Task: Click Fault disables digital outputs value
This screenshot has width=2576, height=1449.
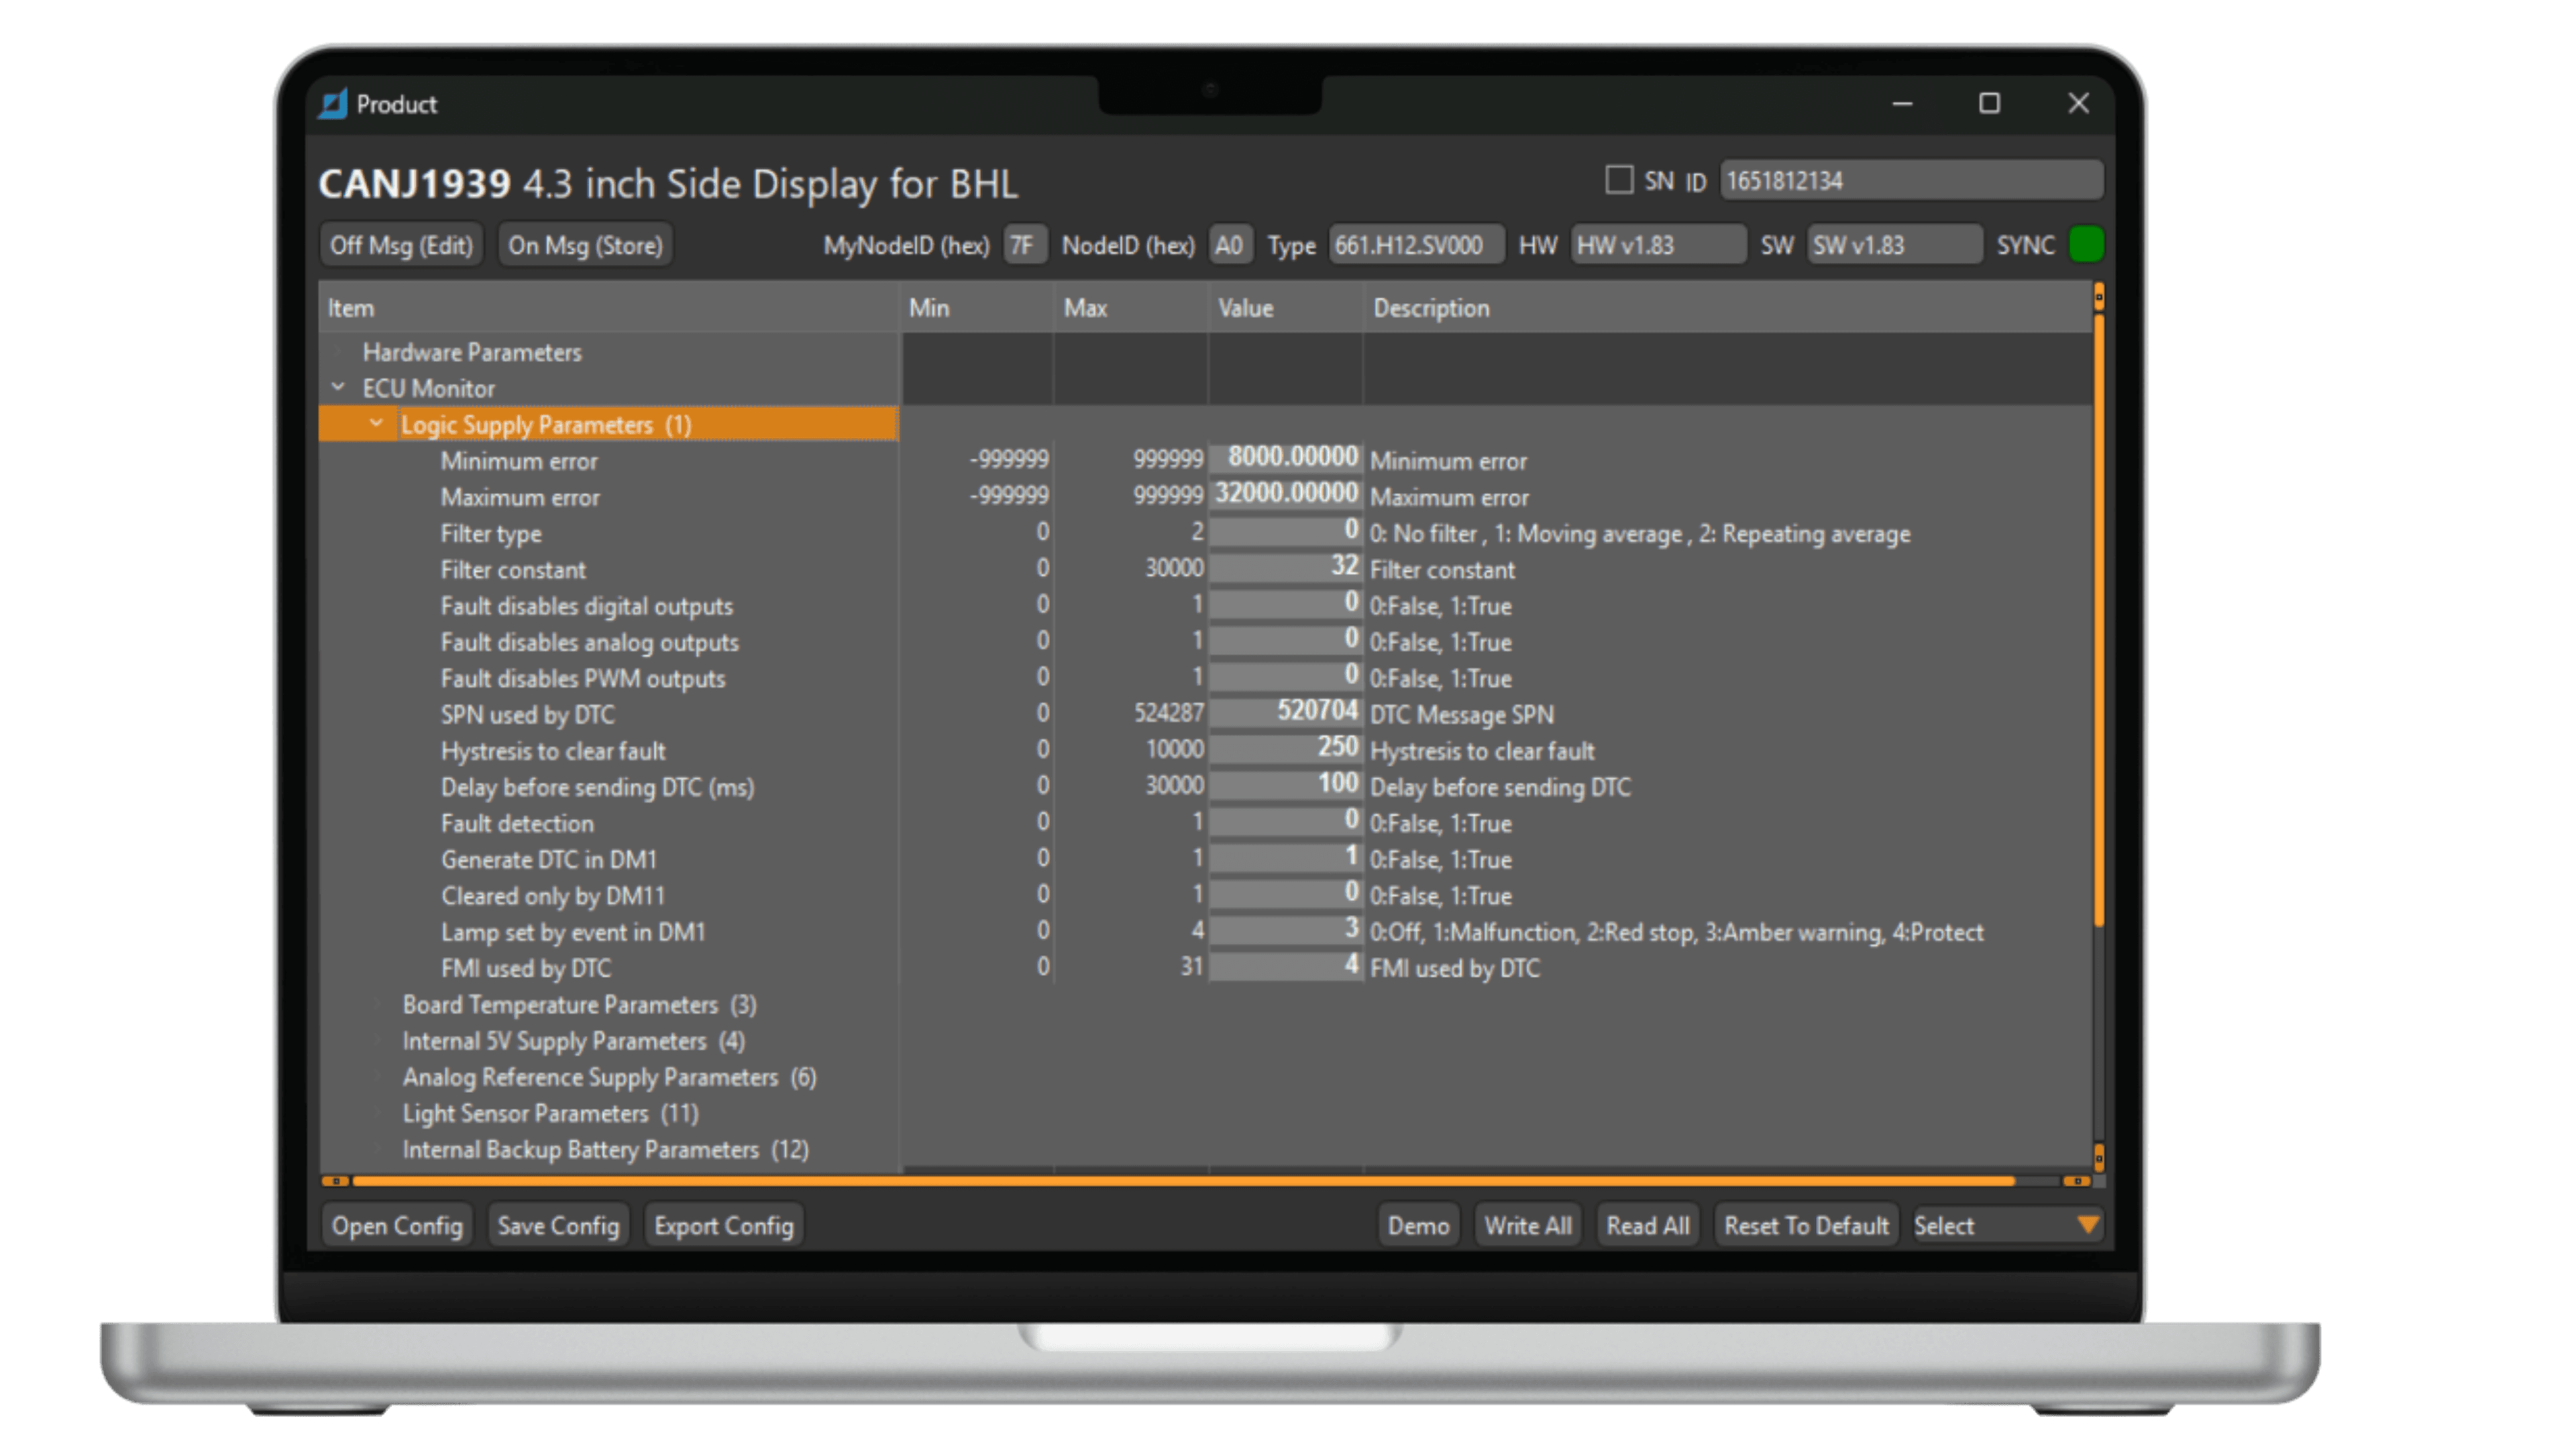Action: 1286,603
